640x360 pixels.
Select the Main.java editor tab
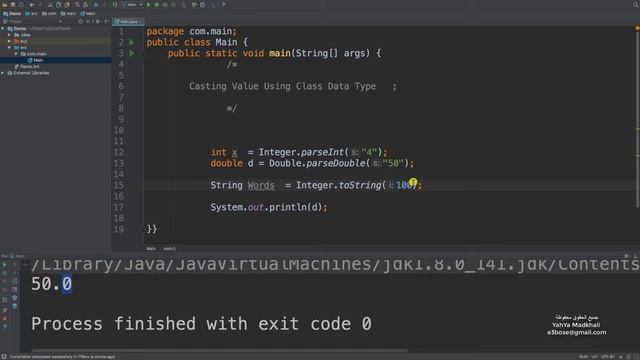point(128,21)
